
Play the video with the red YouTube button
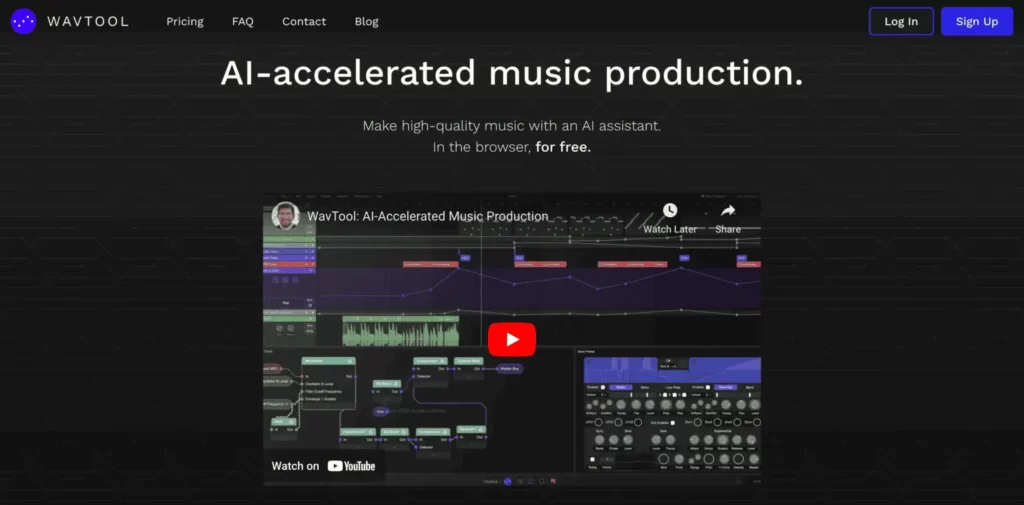[x=511, y=339]
